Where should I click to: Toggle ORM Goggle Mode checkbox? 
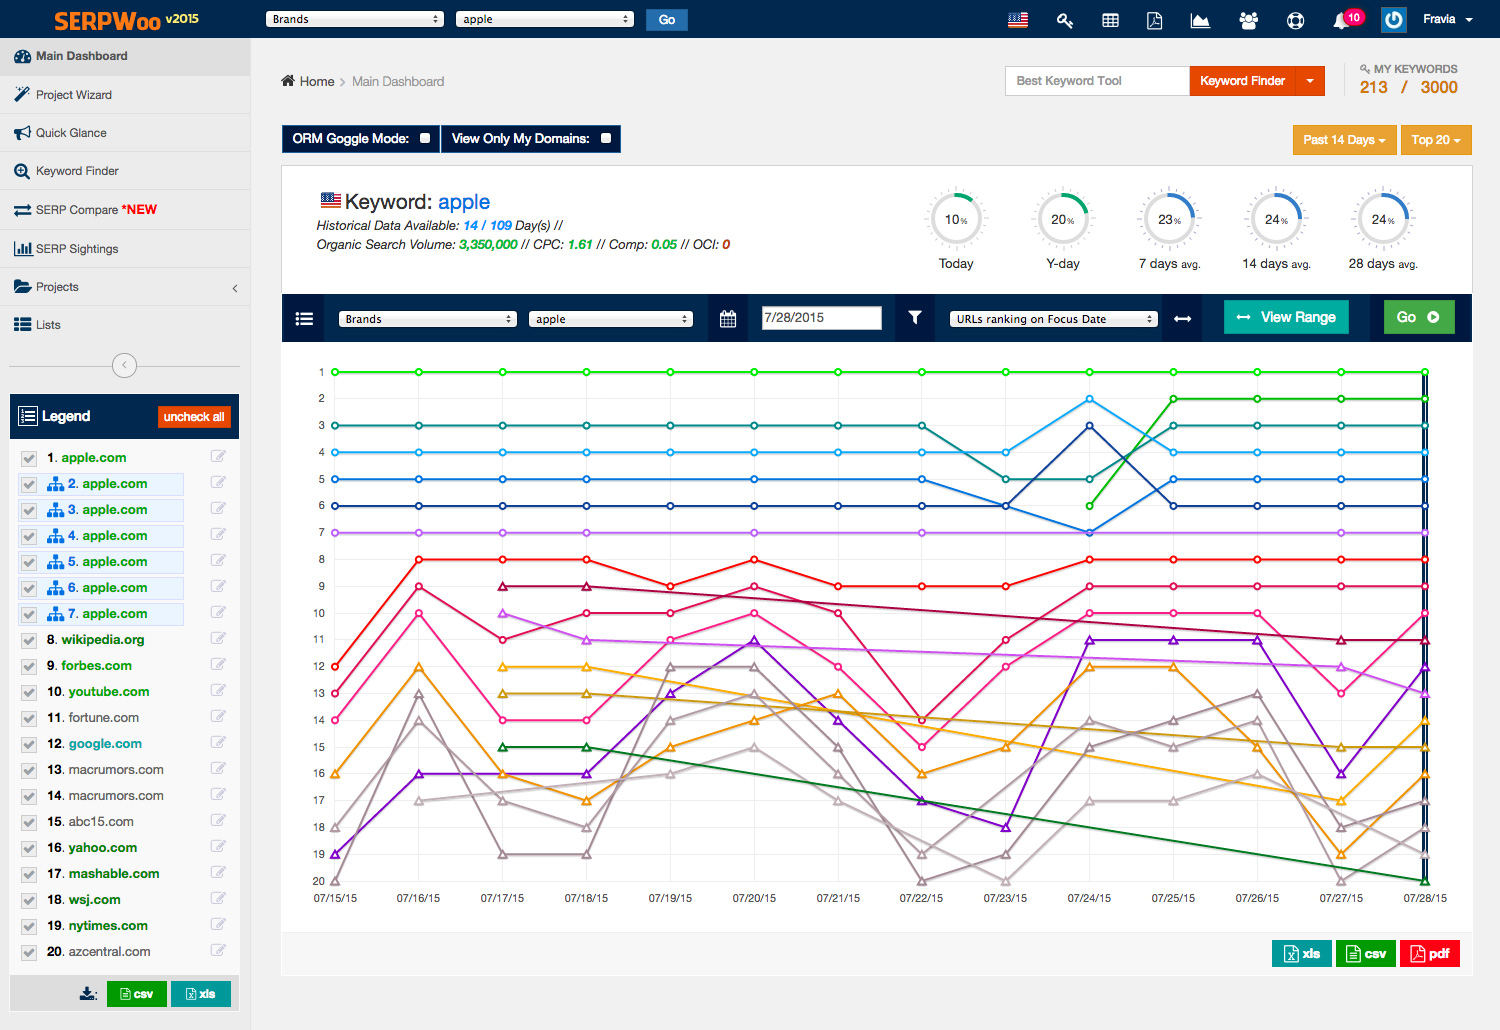pos(425,138)
